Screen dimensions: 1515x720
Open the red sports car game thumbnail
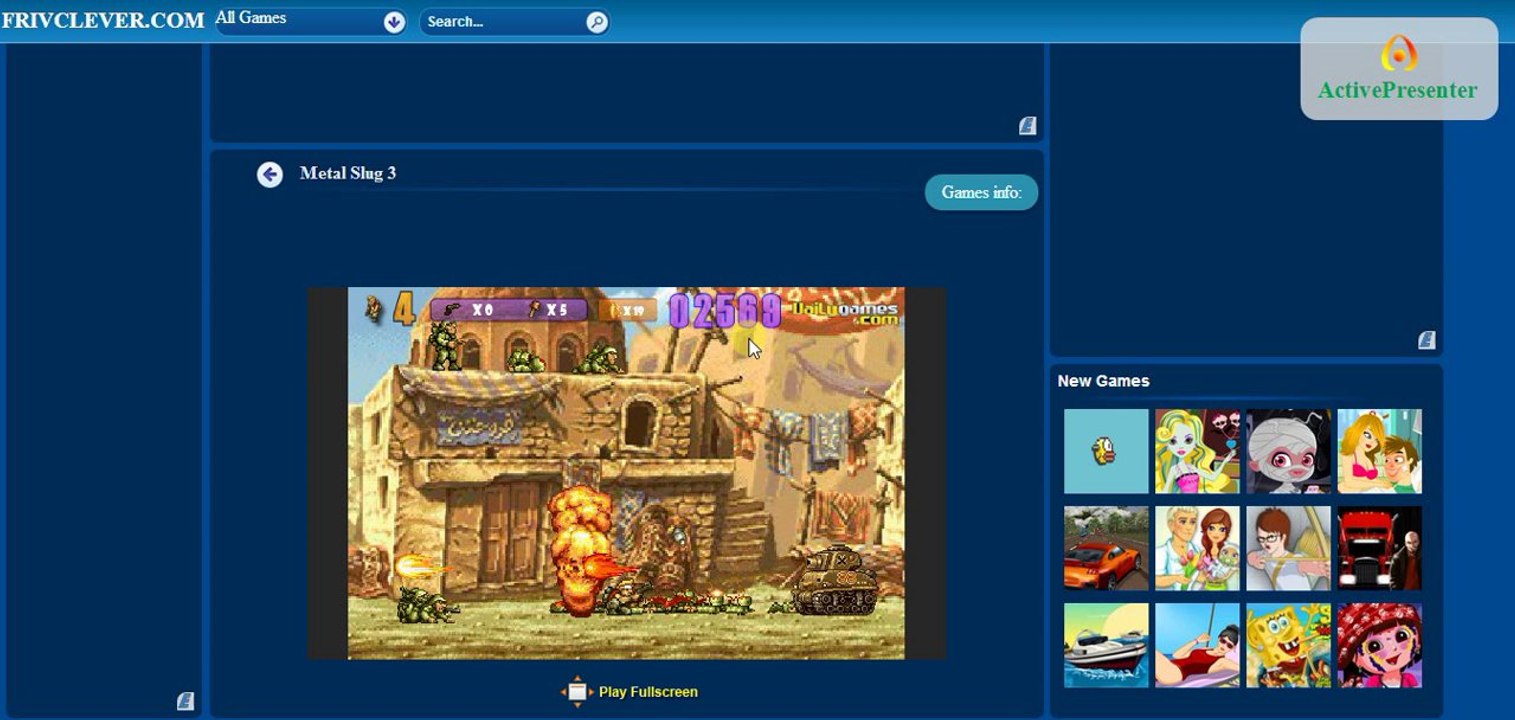point(1106,548)
